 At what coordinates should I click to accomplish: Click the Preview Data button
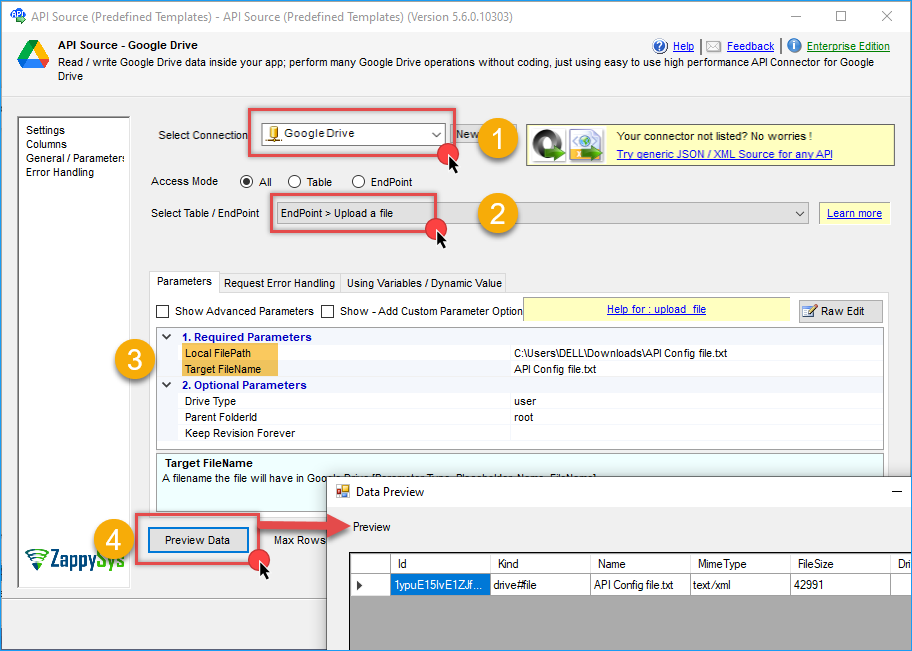click(198, 540)
